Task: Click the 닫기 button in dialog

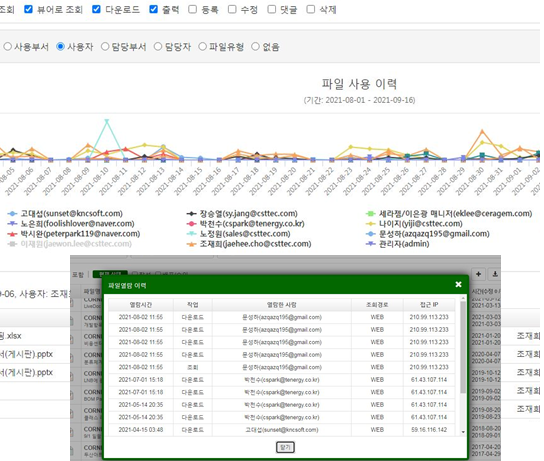Action: [x=285, y=447]
